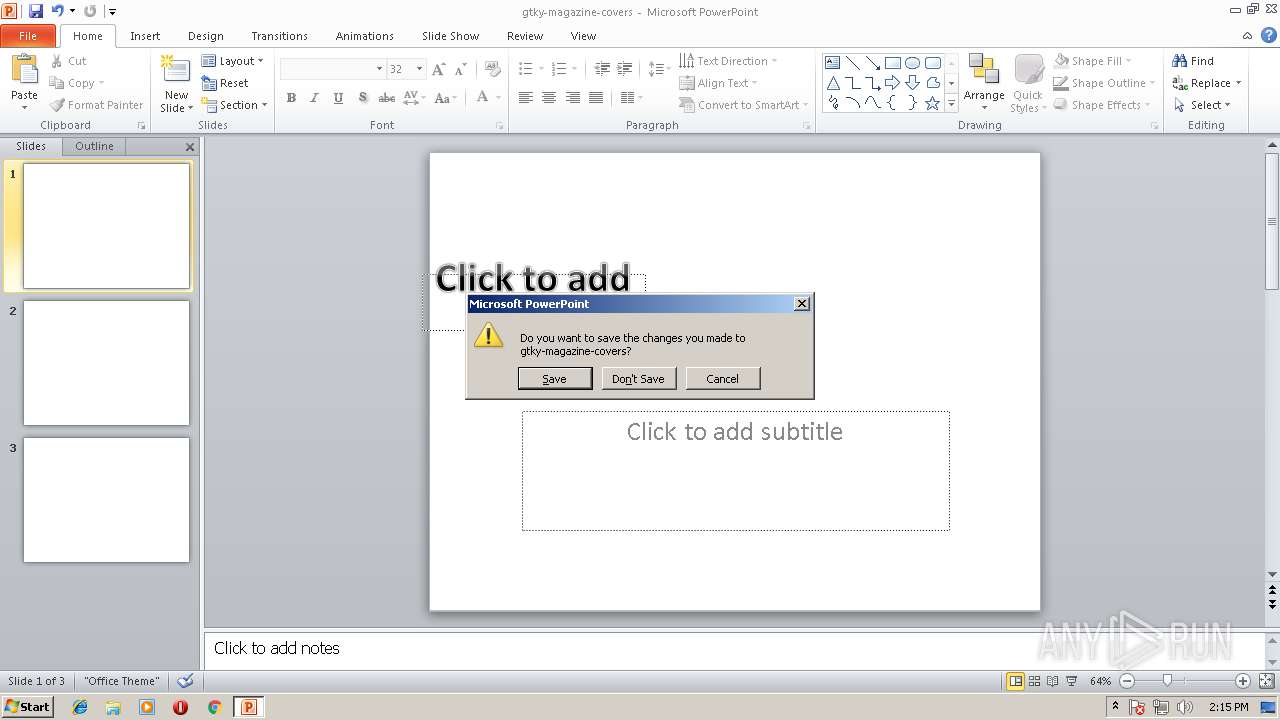Open the Align Text dropdown
This screenshot has height=720, width=1280.
pos(718,83)
